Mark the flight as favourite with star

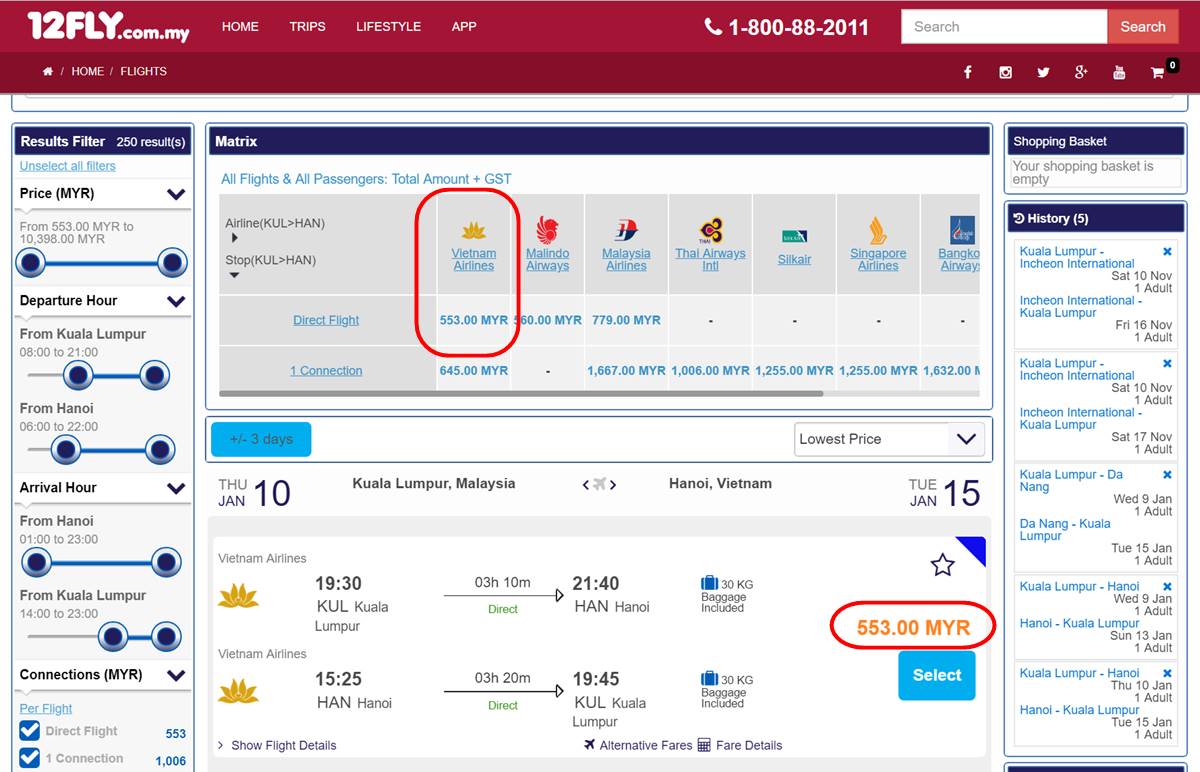point(942,565)
